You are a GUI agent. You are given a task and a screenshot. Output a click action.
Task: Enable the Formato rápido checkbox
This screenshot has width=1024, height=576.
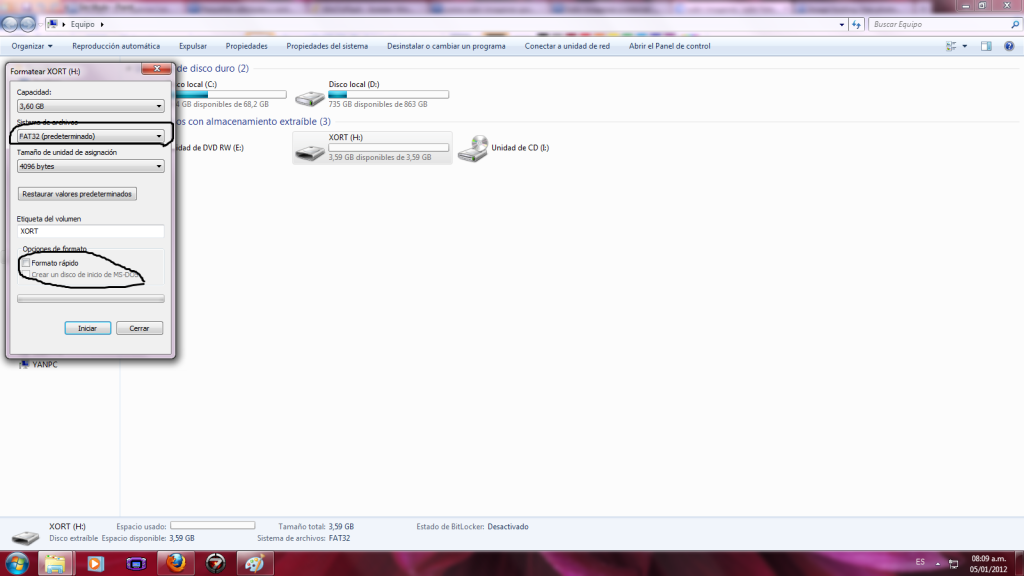click(26, 263)
